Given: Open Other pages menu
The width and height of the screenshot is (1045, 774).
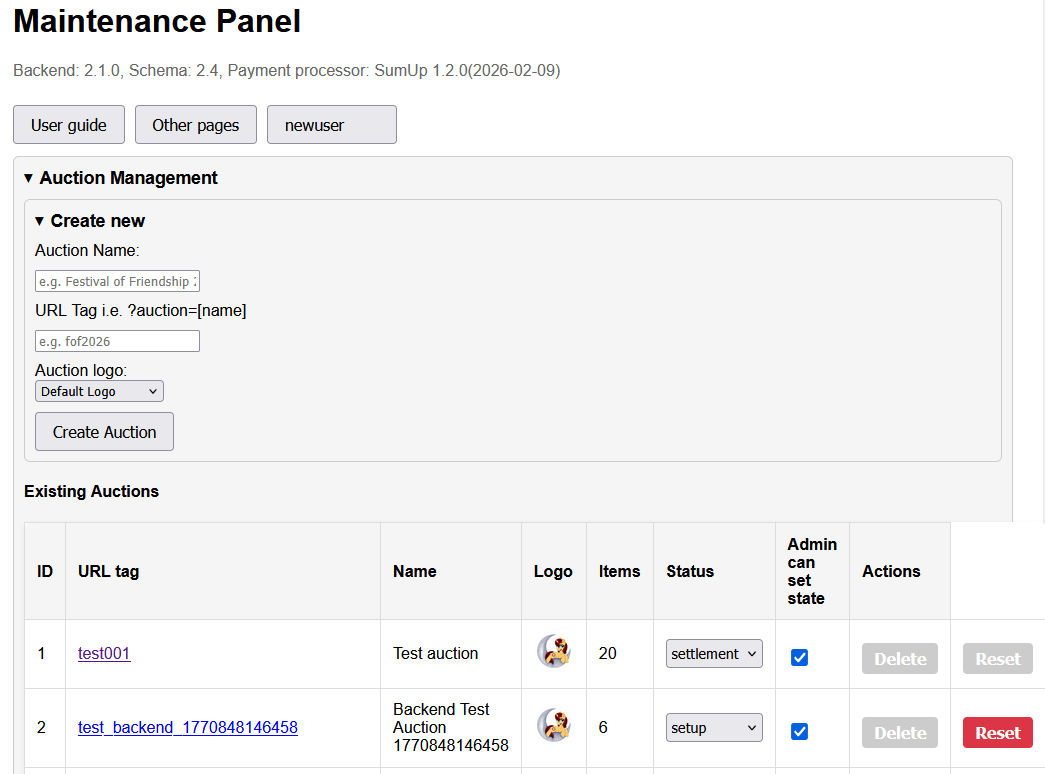Looking at the screenshot, I should (196, 125).
